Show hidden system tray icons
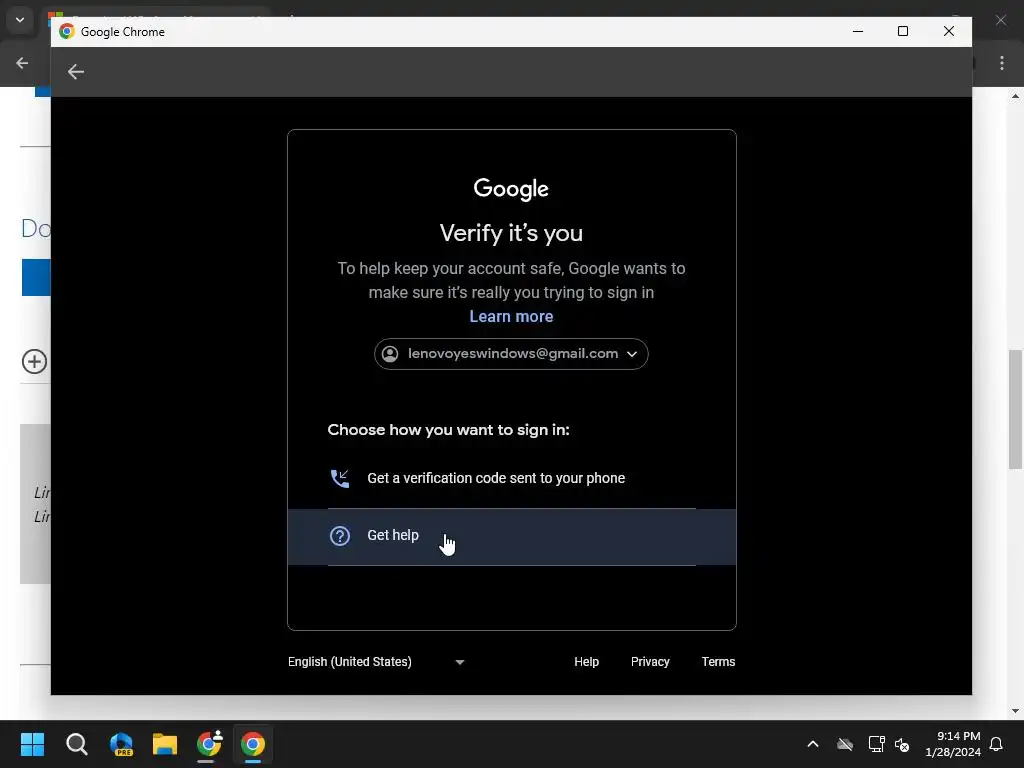1024x768 pixels. [813, 744]
